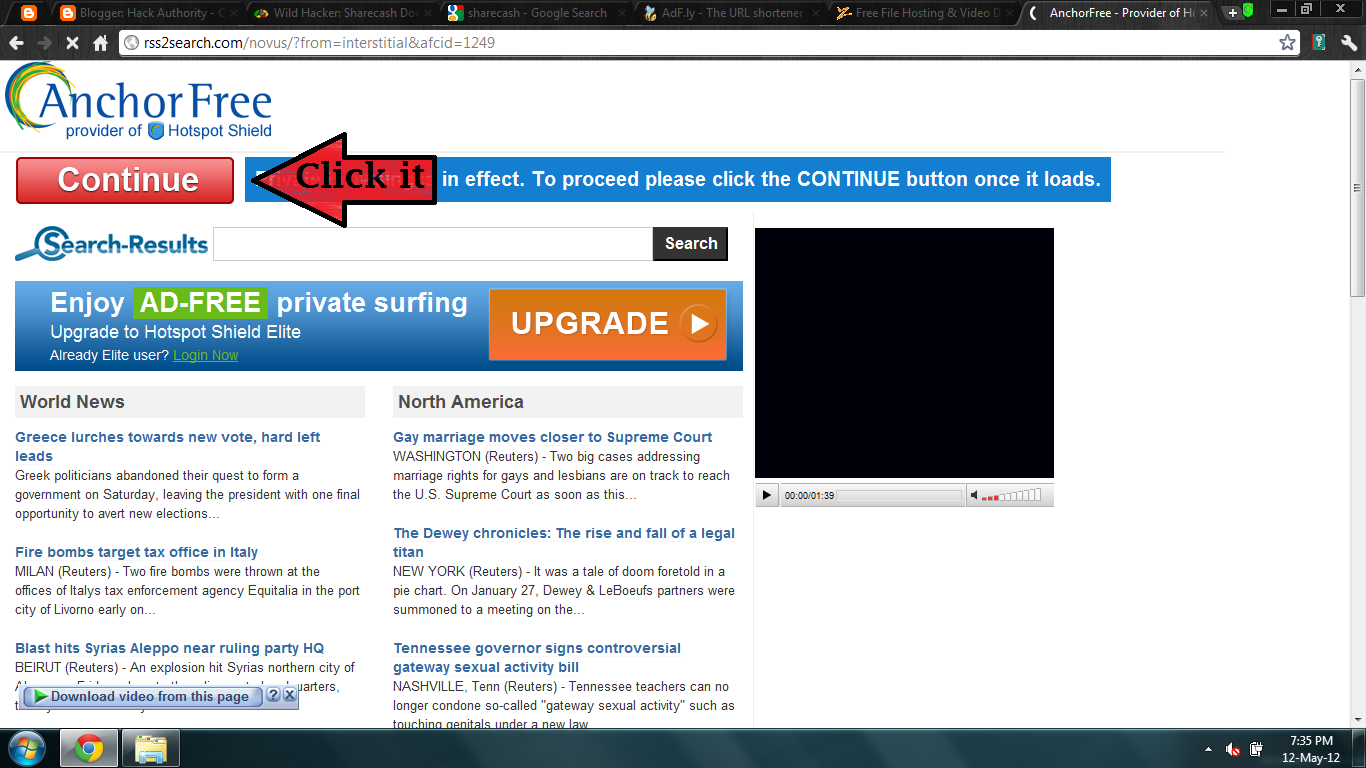Screen dimensions: 1366x768
Task: Open Windows Explorer from the taskbar
Action: point(150,748)
